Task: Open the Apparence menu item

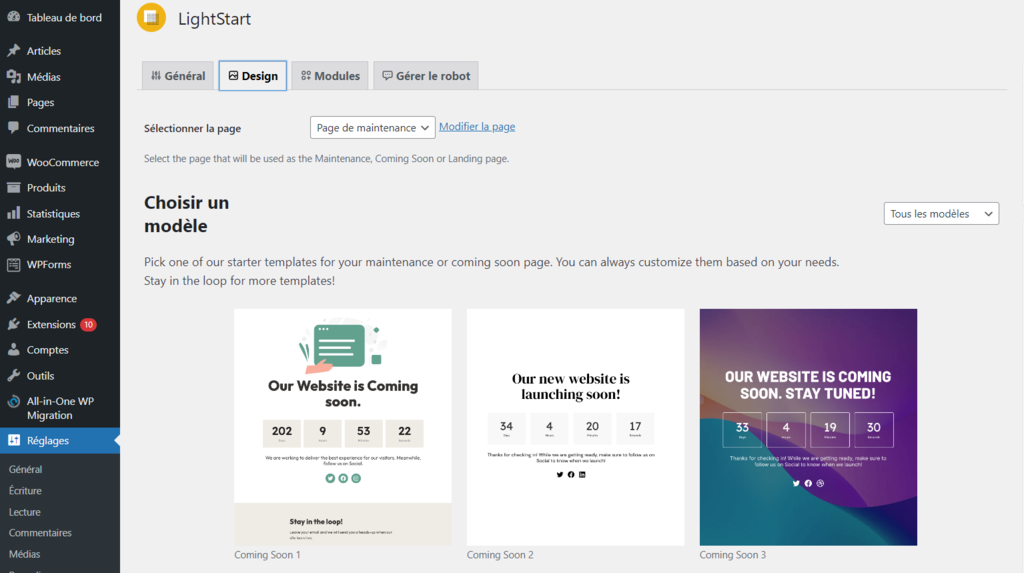Action: pos(60,299)
